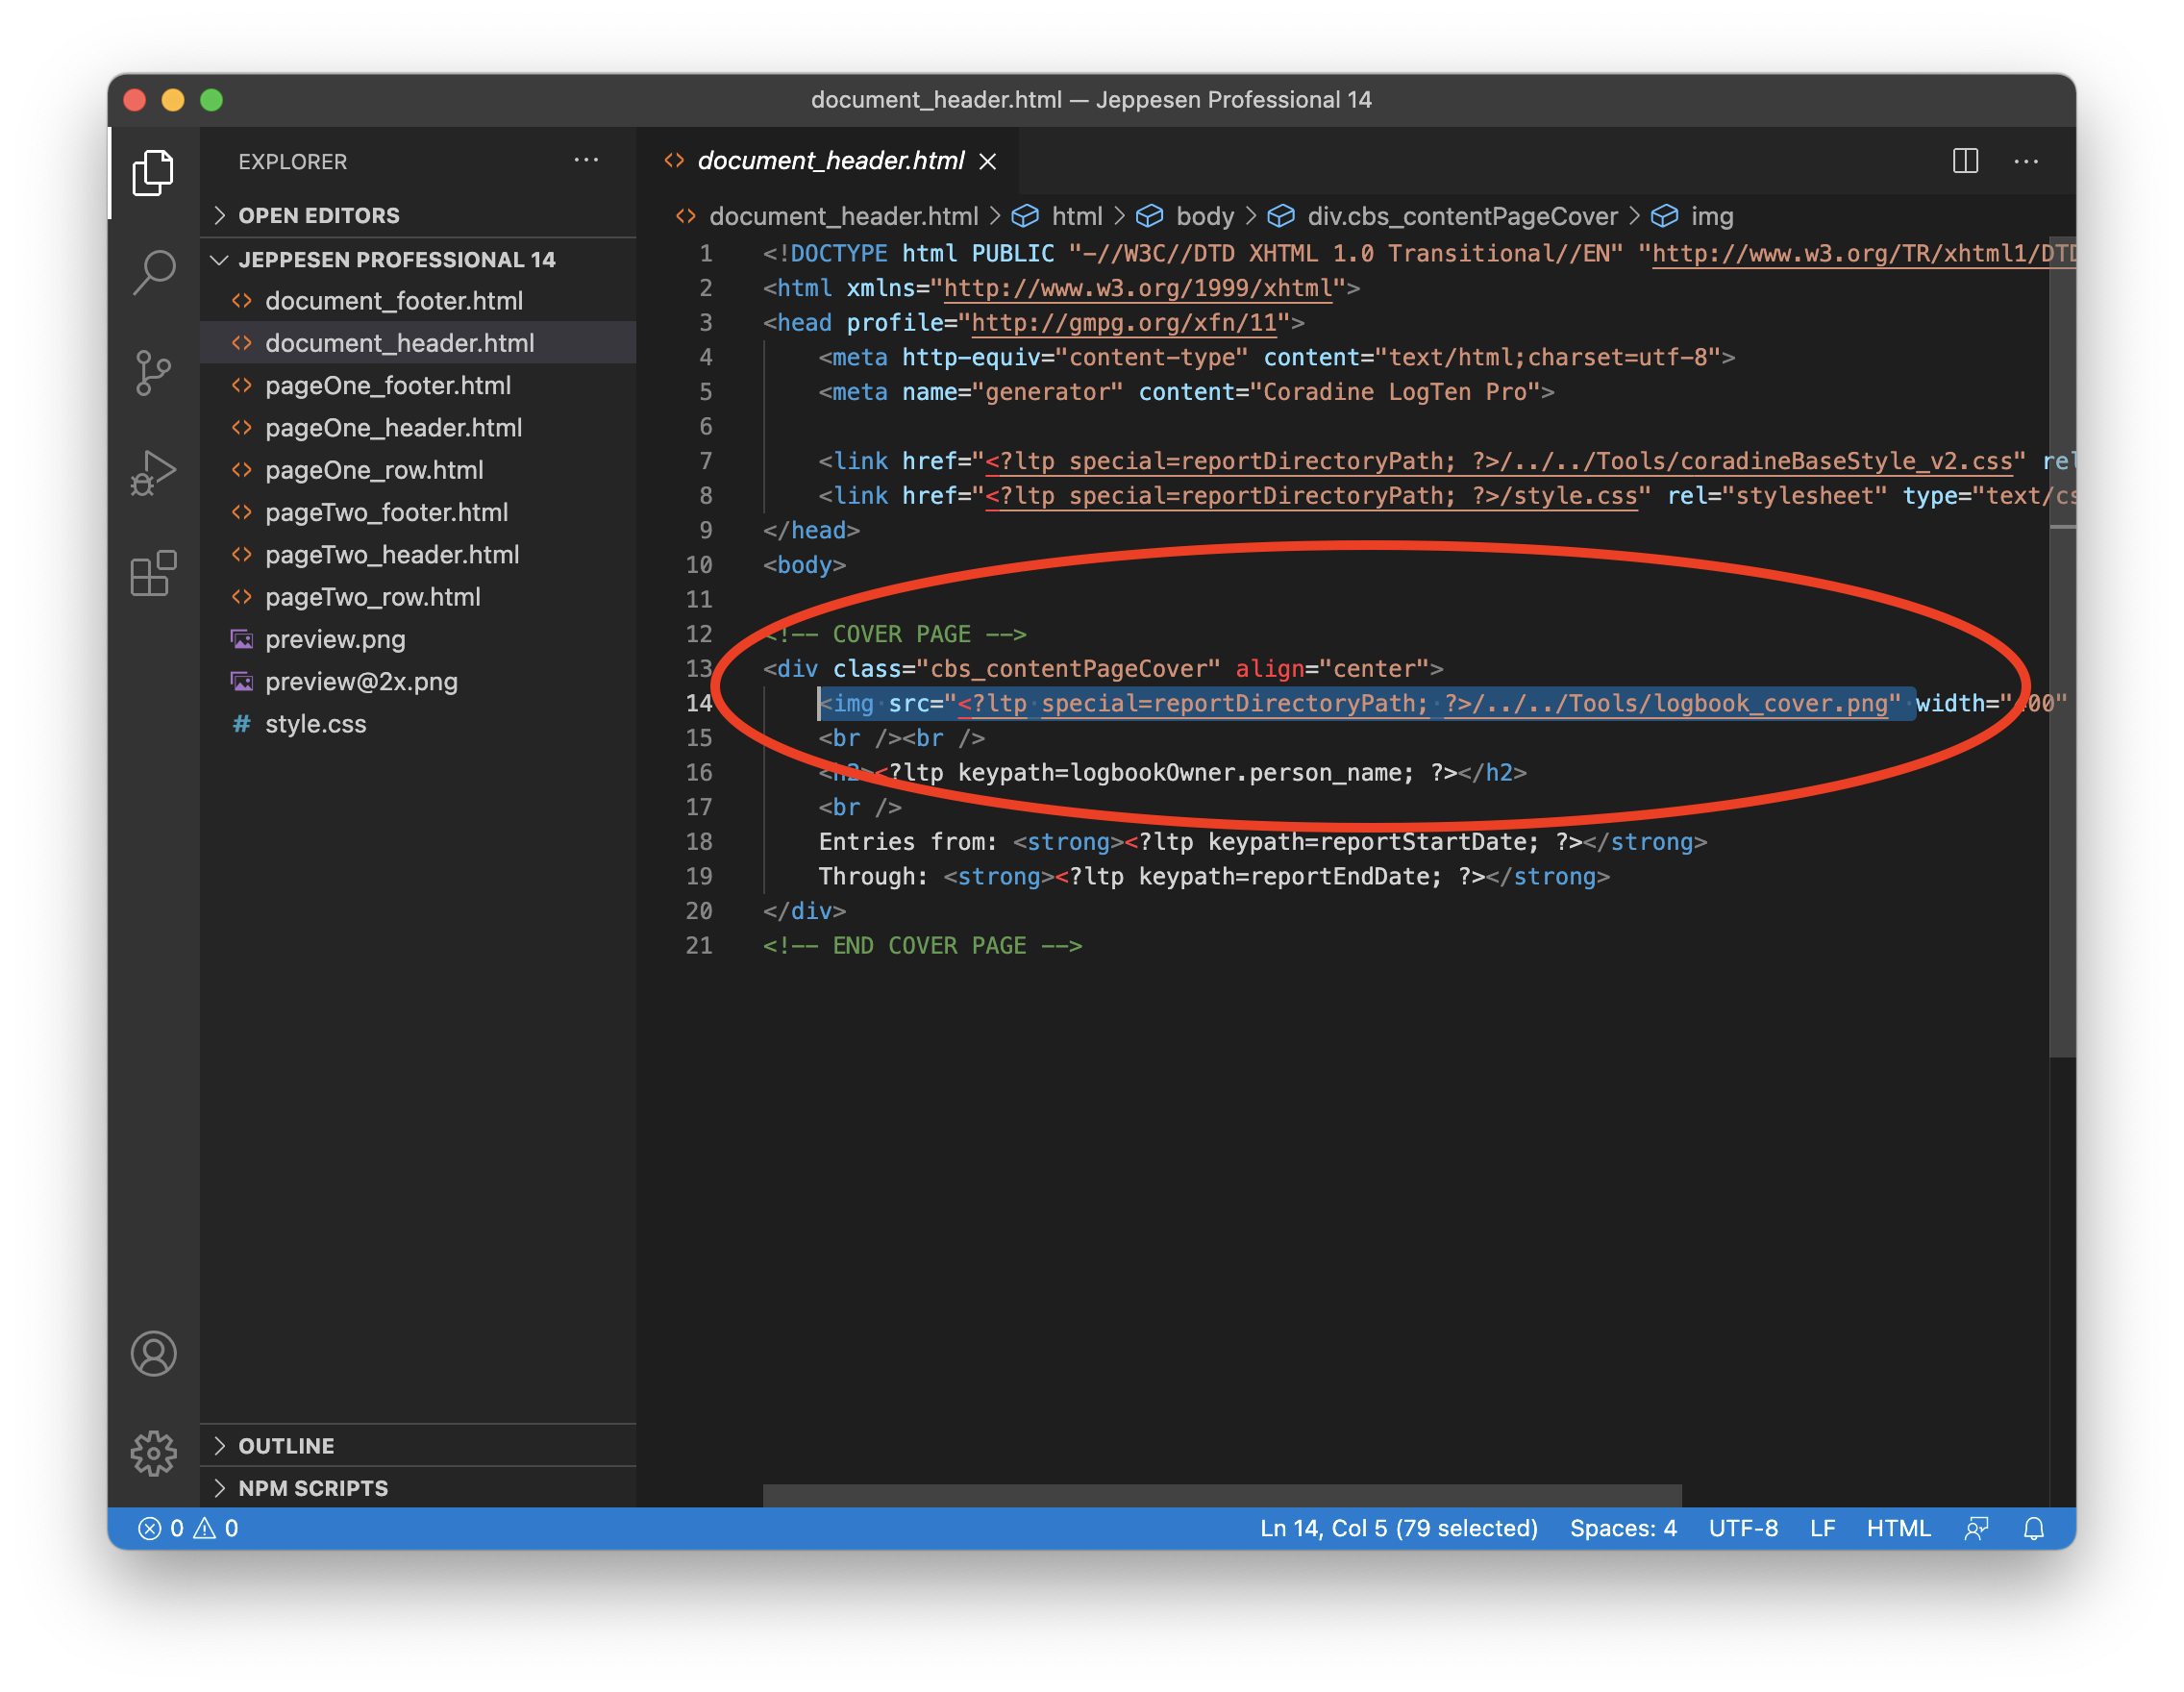This screenshot has width=2184, height=1692.
Task: Open the notifications bell in status bar
Action: [2034, 1528]
